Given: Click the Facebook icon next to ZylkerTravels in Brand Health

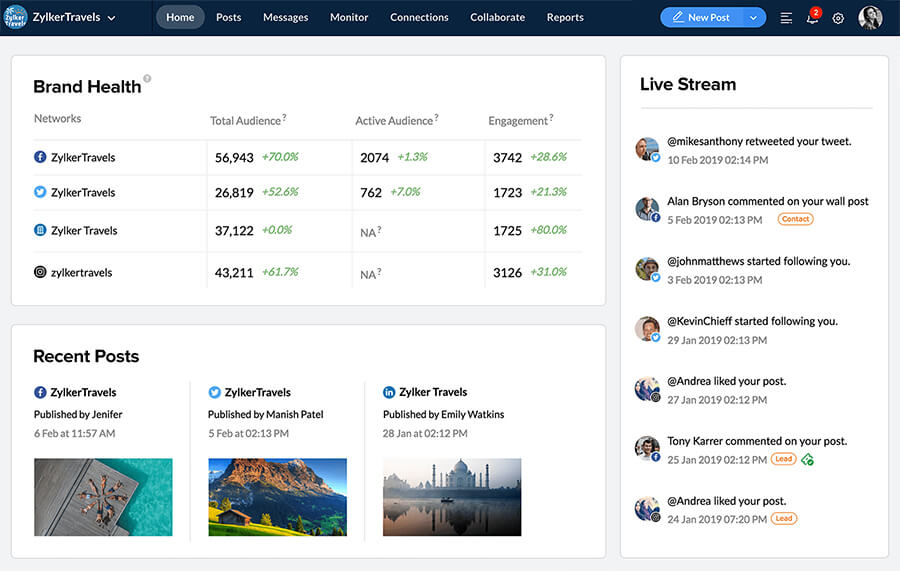Looking at the screenshot, I should click(40, 157).
